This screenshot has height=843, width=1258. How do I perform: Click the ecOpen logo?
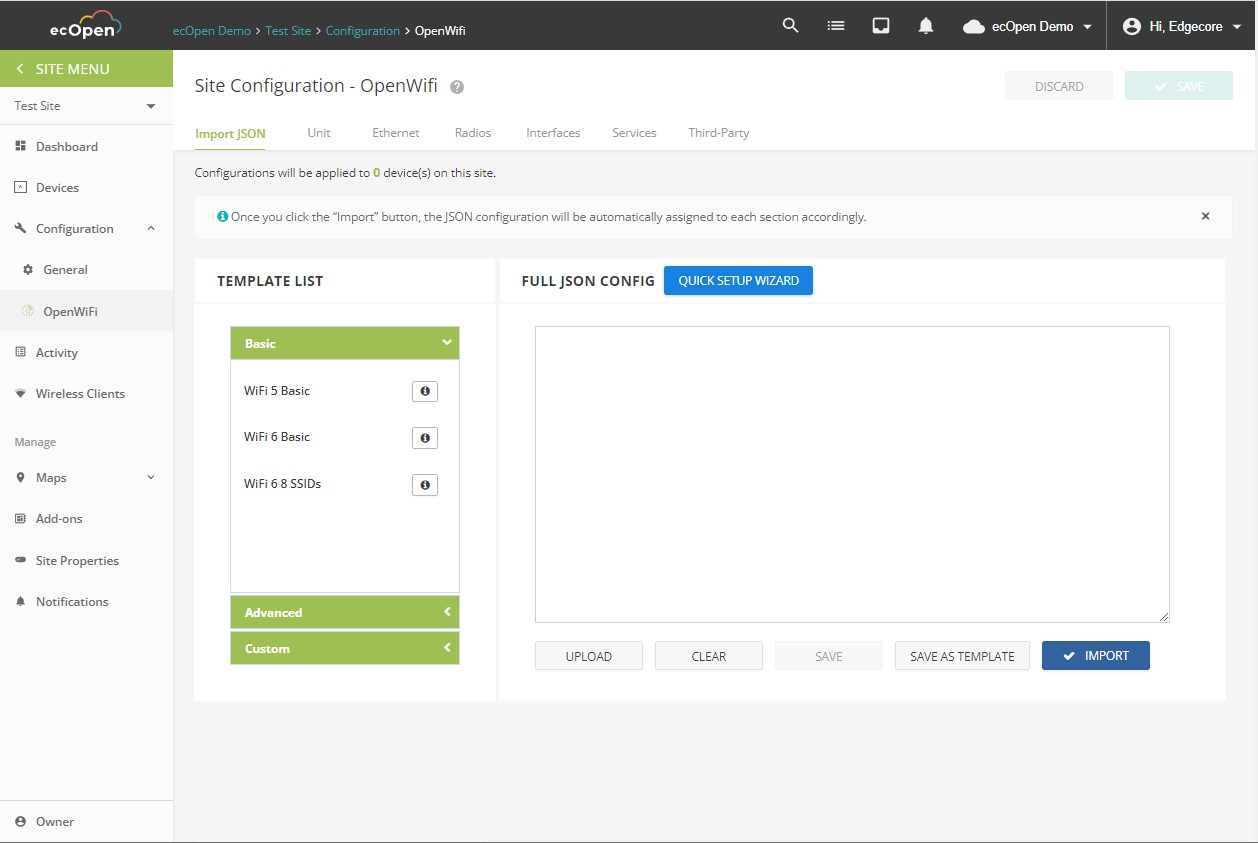pos(86,25)
